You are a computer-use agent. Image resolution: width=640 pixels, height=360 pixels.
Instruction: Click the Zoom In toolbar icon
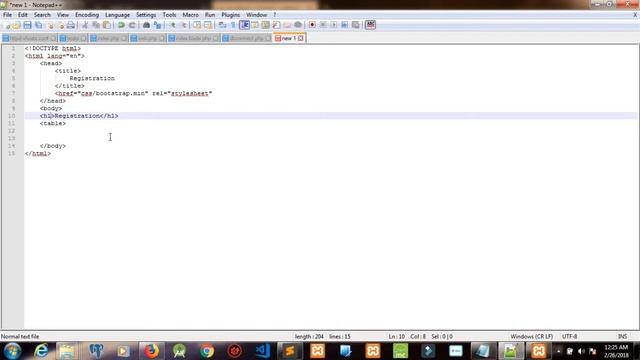coord(172,25)
